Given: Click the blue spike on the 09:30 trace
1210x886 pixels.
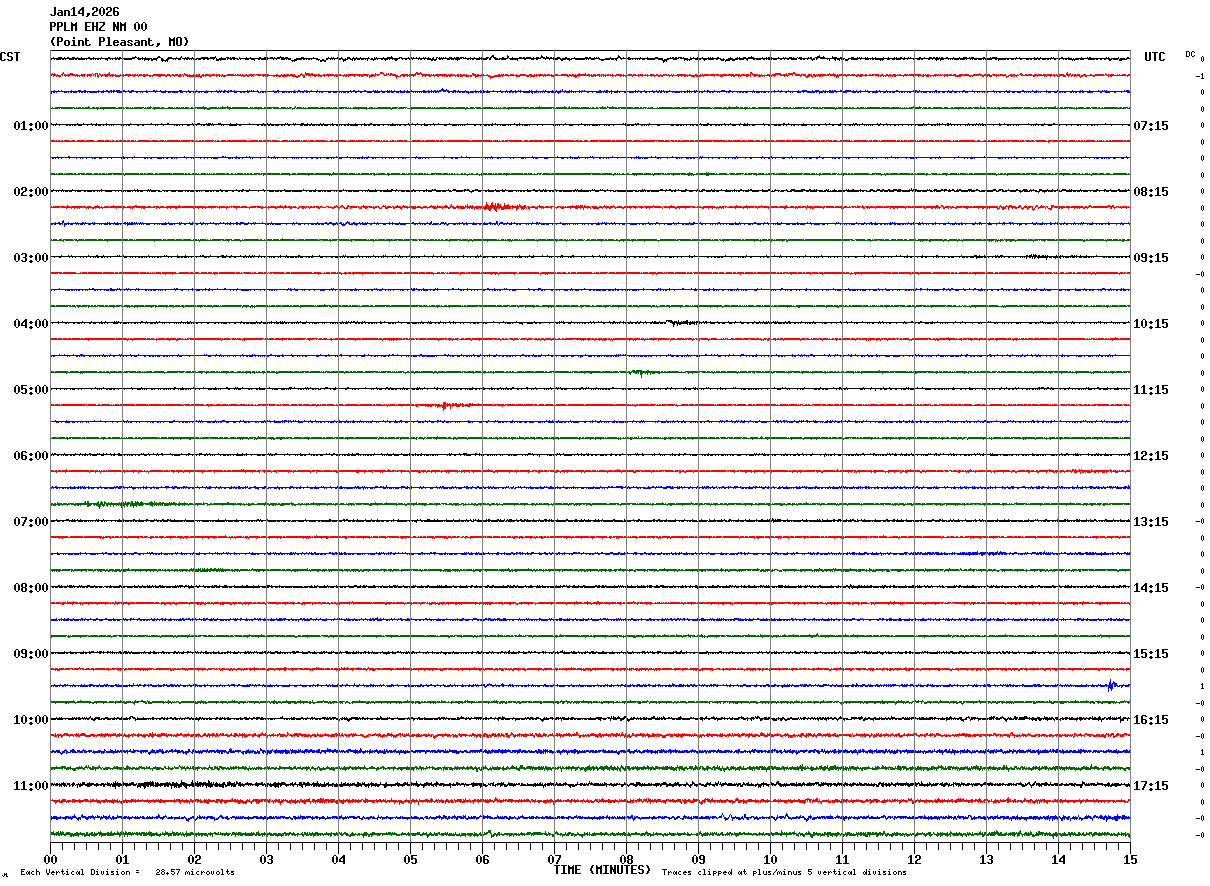Looking at the screenshot, I should 1111,685.
